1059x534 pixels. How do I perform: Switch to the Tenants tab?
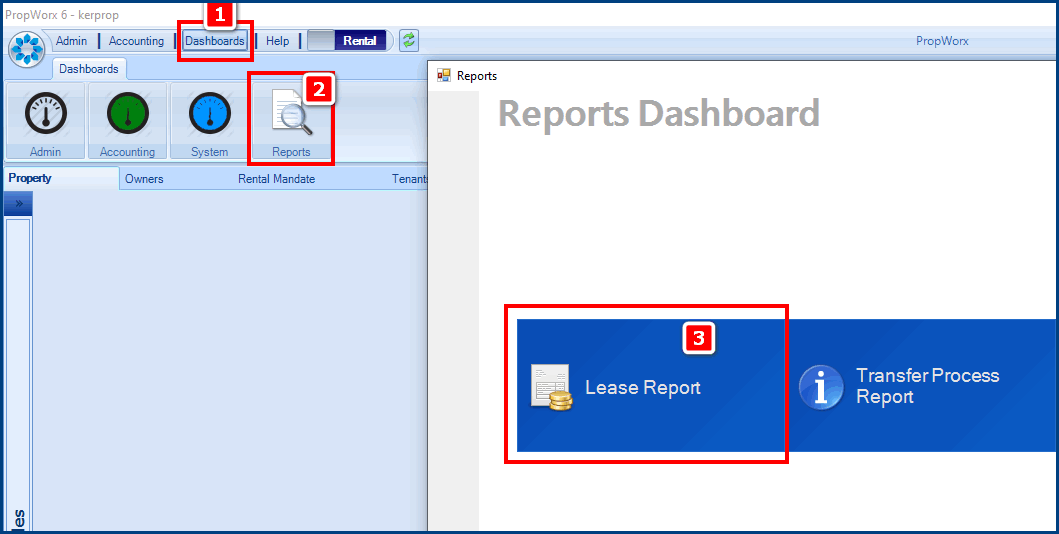point(410,179)
